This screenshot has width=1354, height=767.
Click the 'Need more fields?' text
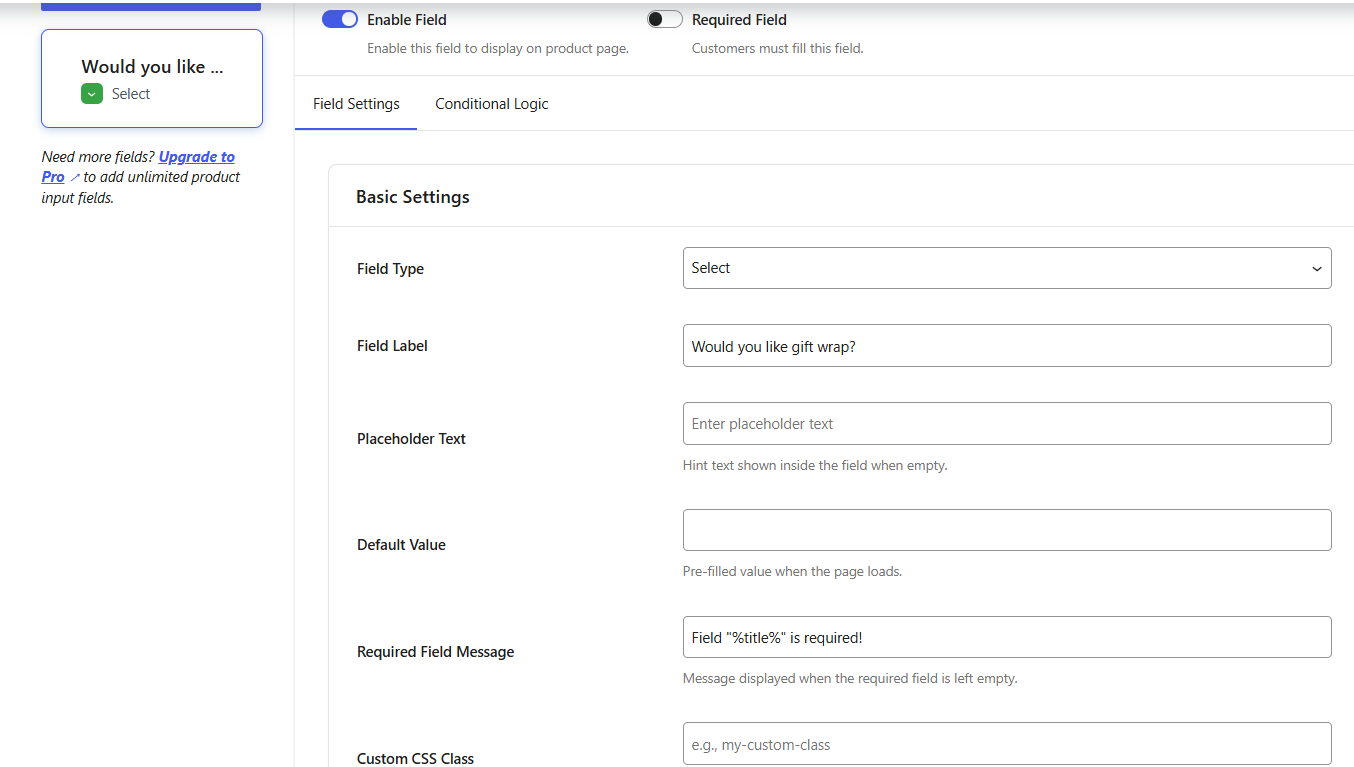click(x=98, y=157)
